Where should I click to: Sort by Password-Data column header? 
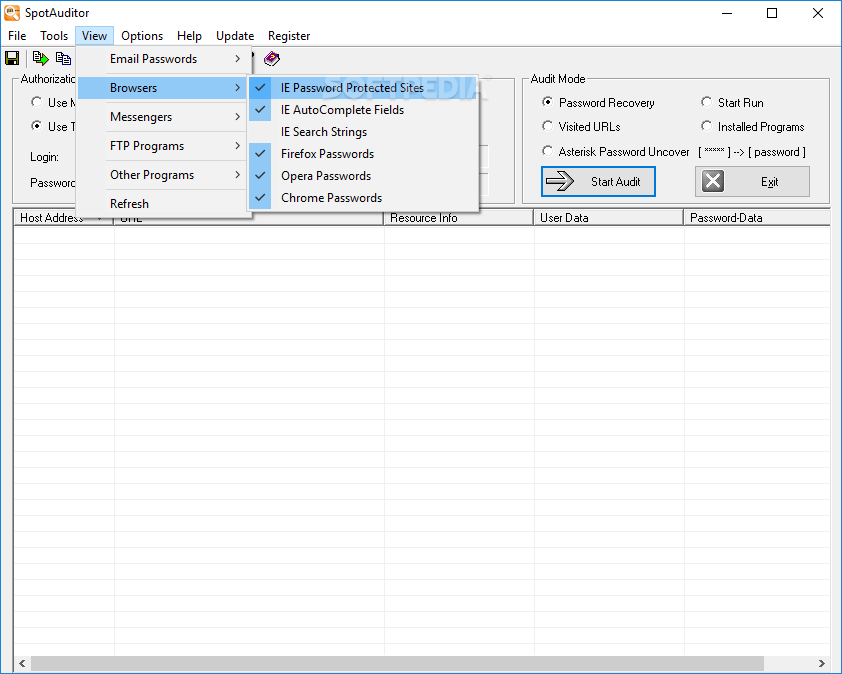click(x=757, y=218)
